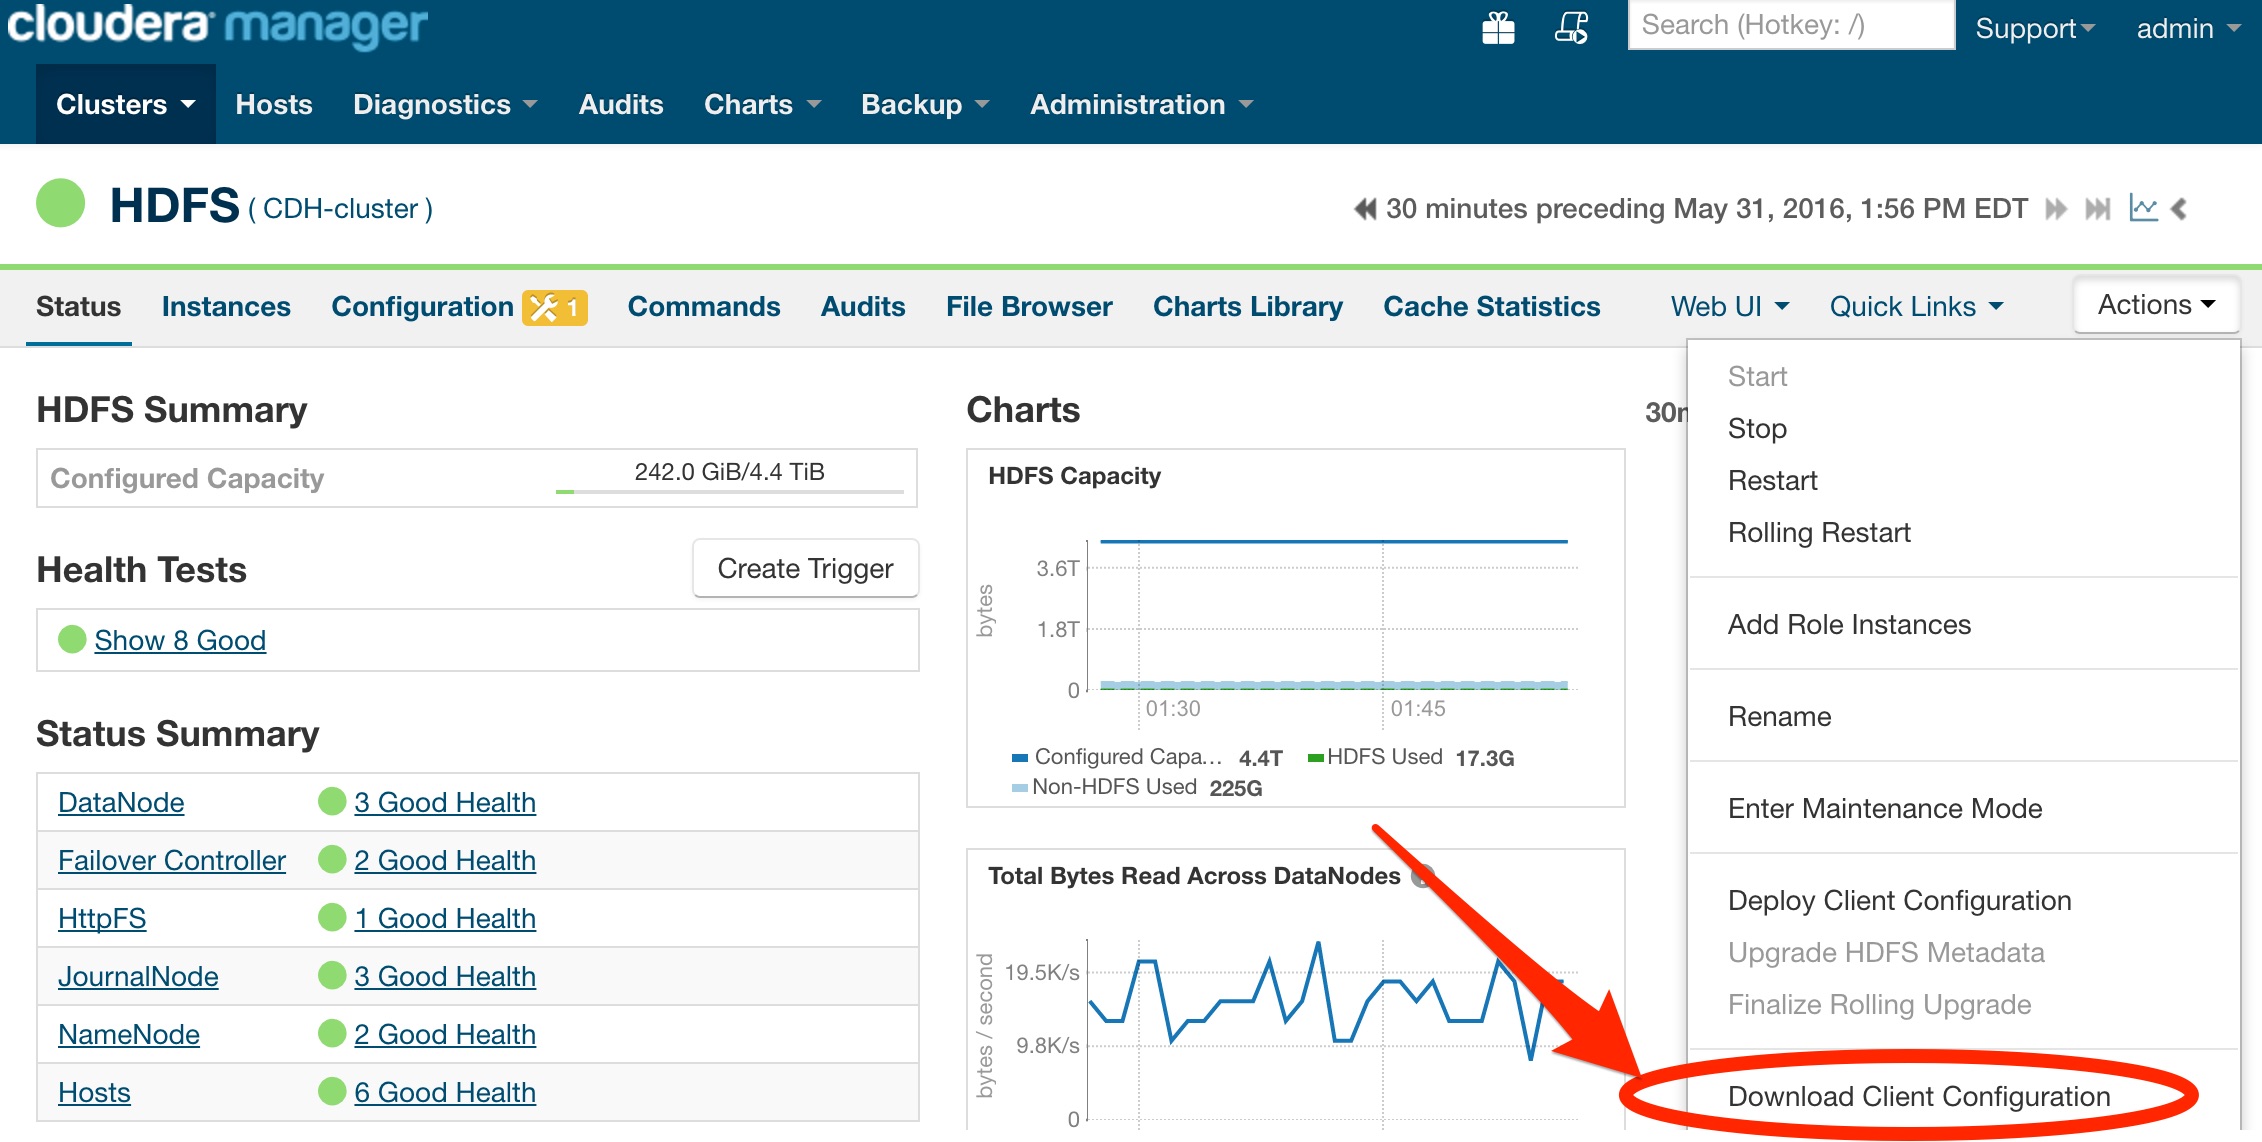Open the Administration dropdown
The width and height of the screenshot is (2262, 1142).
(x=1141, y=104)
